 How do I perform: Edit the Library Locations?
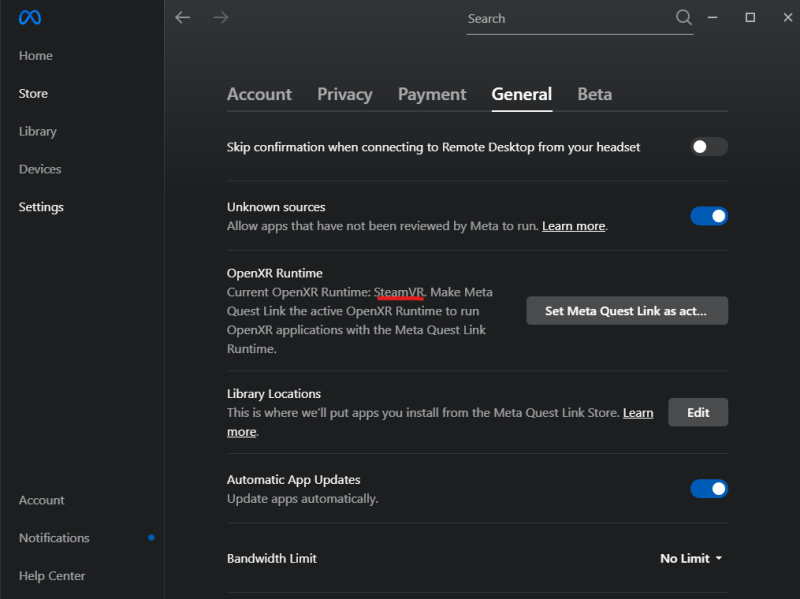698,412
